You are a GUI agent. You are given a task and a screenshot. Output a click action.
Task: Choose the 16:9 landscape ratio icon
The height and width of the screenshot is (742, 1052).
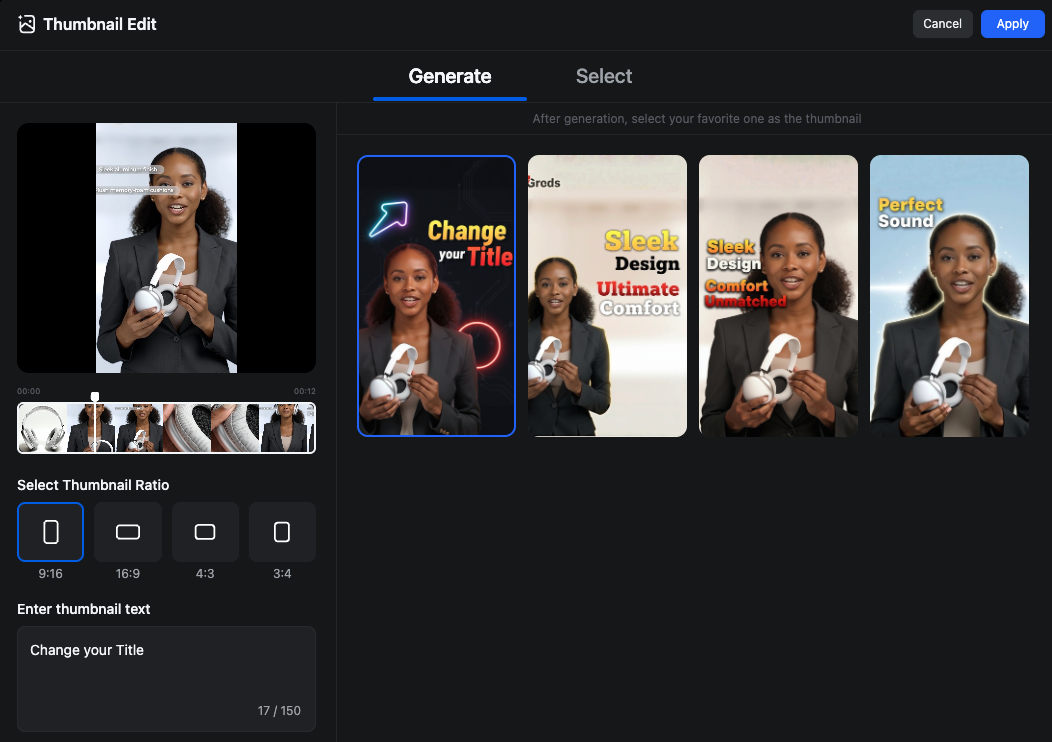point(128,532)
